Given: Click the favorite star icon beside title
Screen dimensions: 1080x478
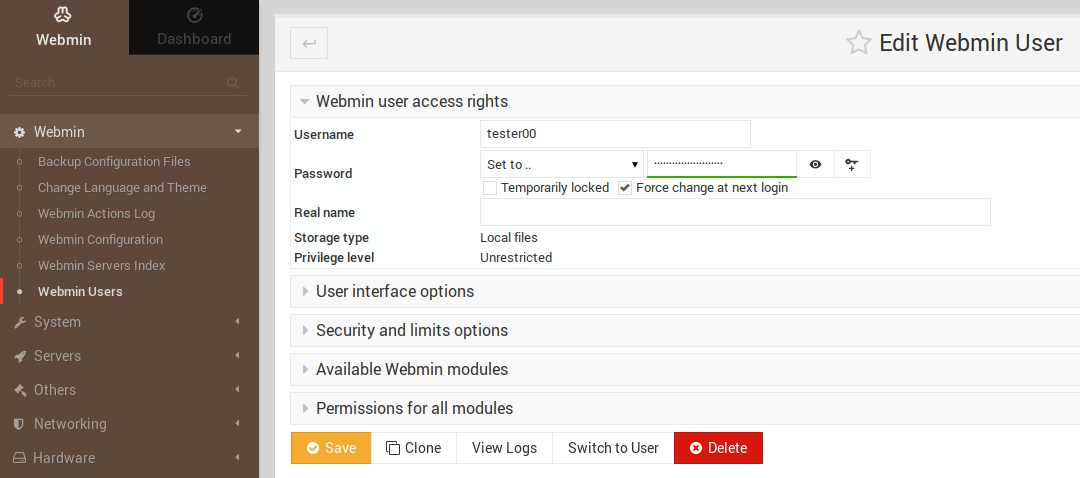Looking at the screenshot, I should pyautogui.click(x=858, y=43).
